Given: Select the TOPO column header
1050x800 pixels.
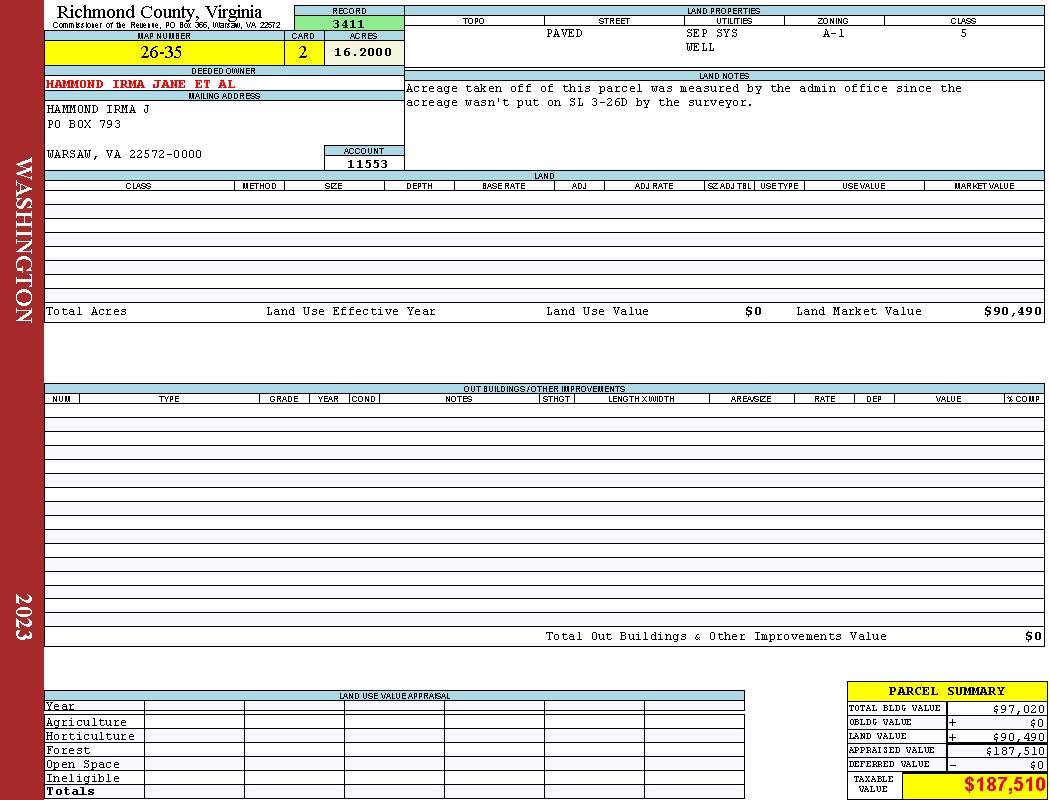Looking at the screenshot, I should [x=473, y=21].
